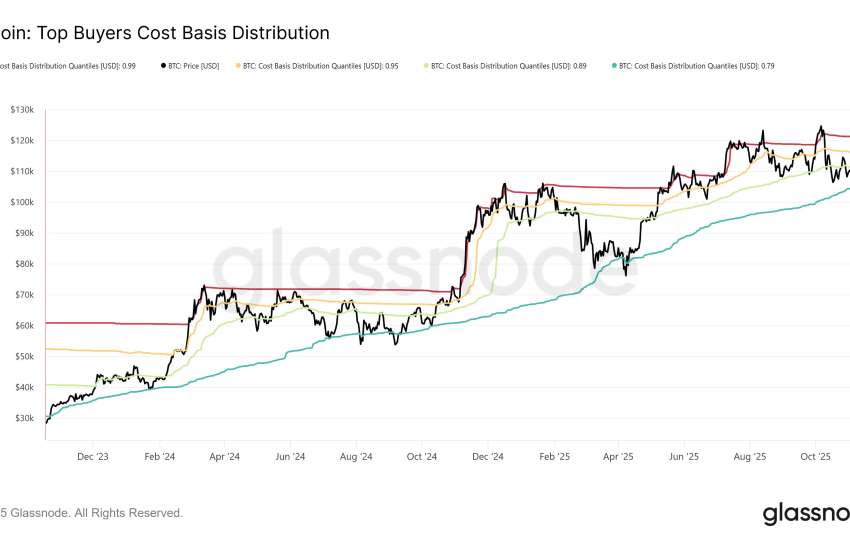Click the black BTC Price legend dot
850x541 pixels.
(163, 66)
